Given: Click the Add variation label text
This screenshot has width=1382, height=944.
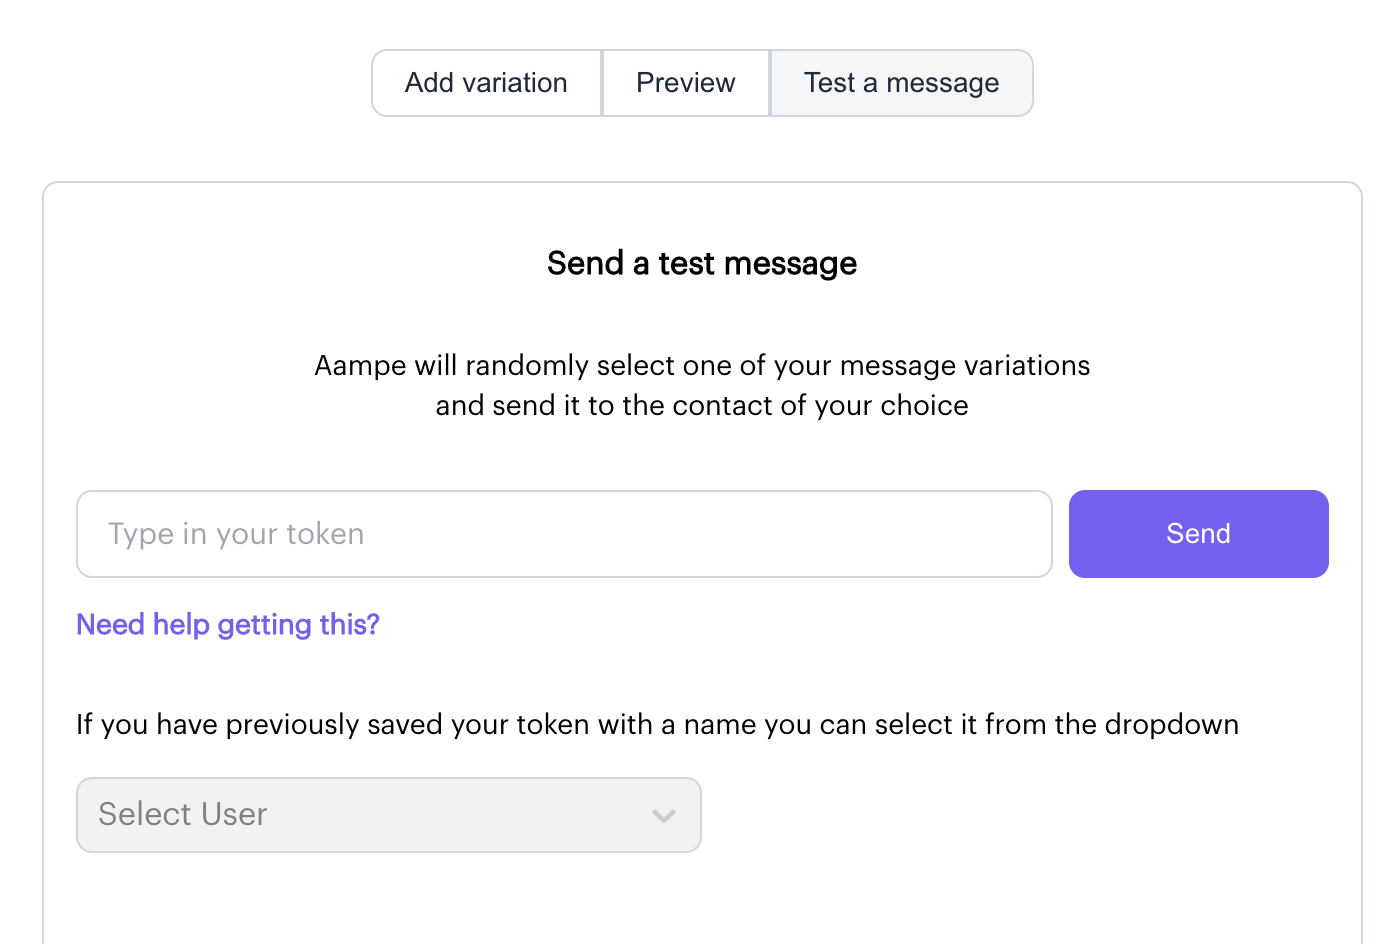Looking at the screenshot, I should (486, 83).
